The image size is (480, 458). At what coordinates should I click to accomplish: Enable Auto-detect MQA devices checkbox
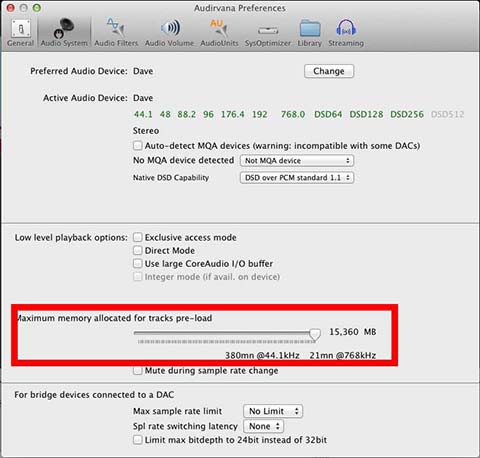coord(138,146)
